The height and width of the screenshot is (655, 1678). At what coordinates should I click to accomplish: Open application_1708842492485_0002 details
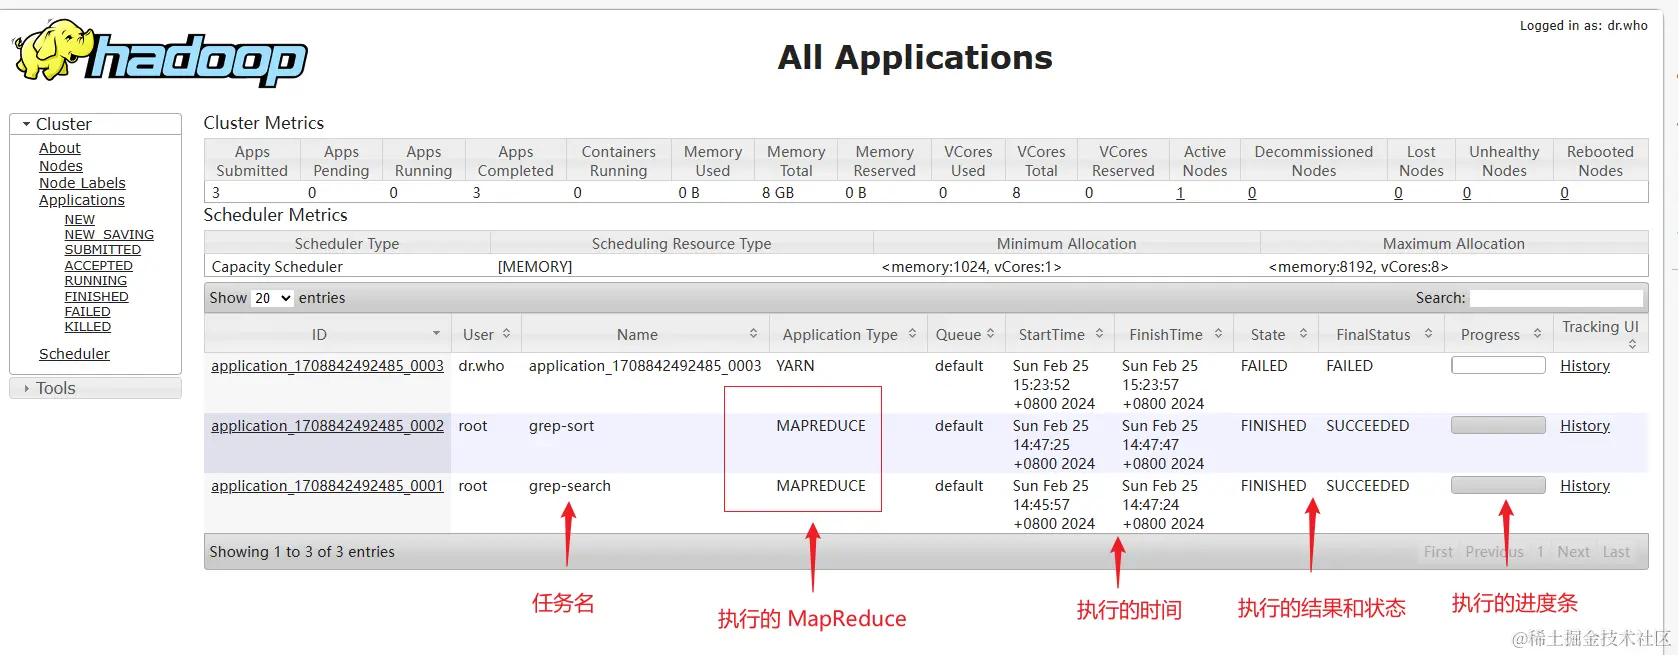tap(327, 426)
